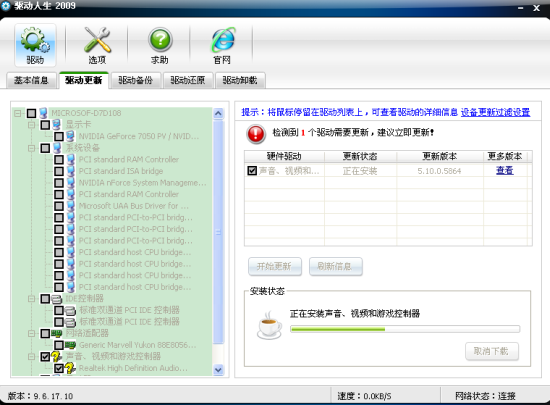Screen dimensions: 550x405
Task: Toggle the 显示卡 checkbox
Action: [x=45, y=124]
